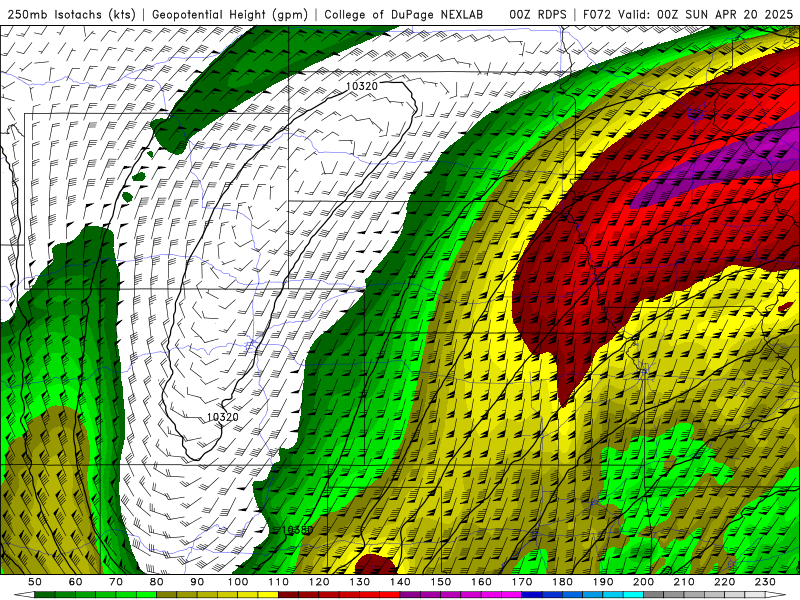
Task: Pick the olive swatch starting at 80
Action: click(x=167, y=595)
